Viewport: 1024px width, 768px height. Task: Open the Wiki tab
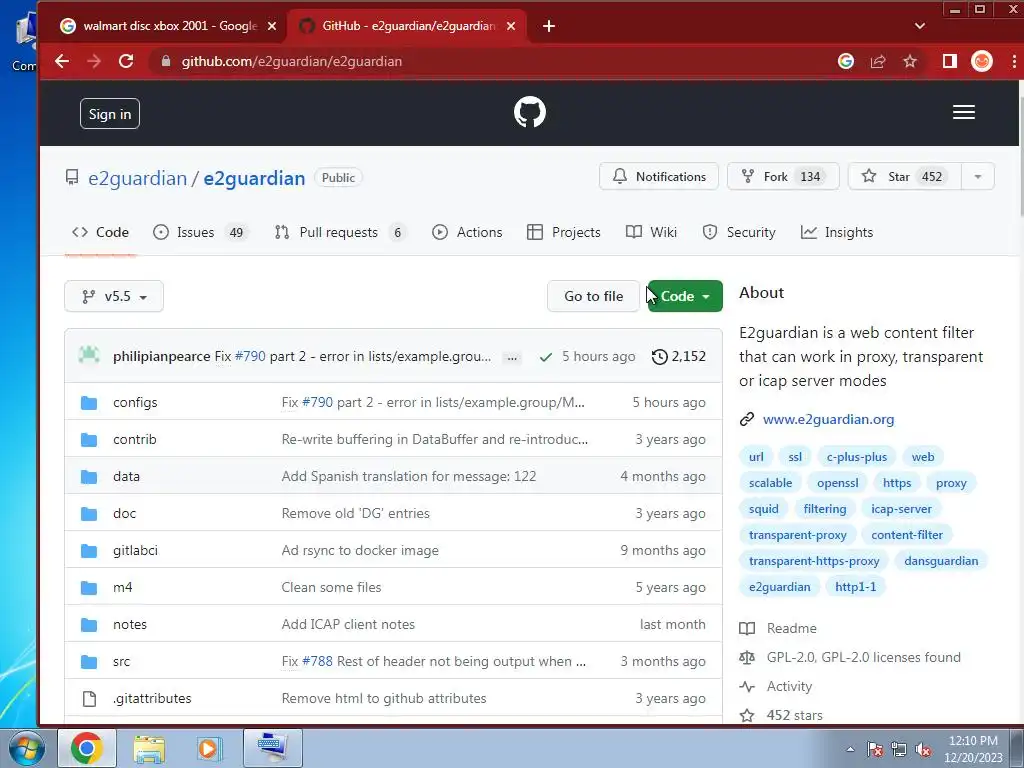[x=651, y=232]
